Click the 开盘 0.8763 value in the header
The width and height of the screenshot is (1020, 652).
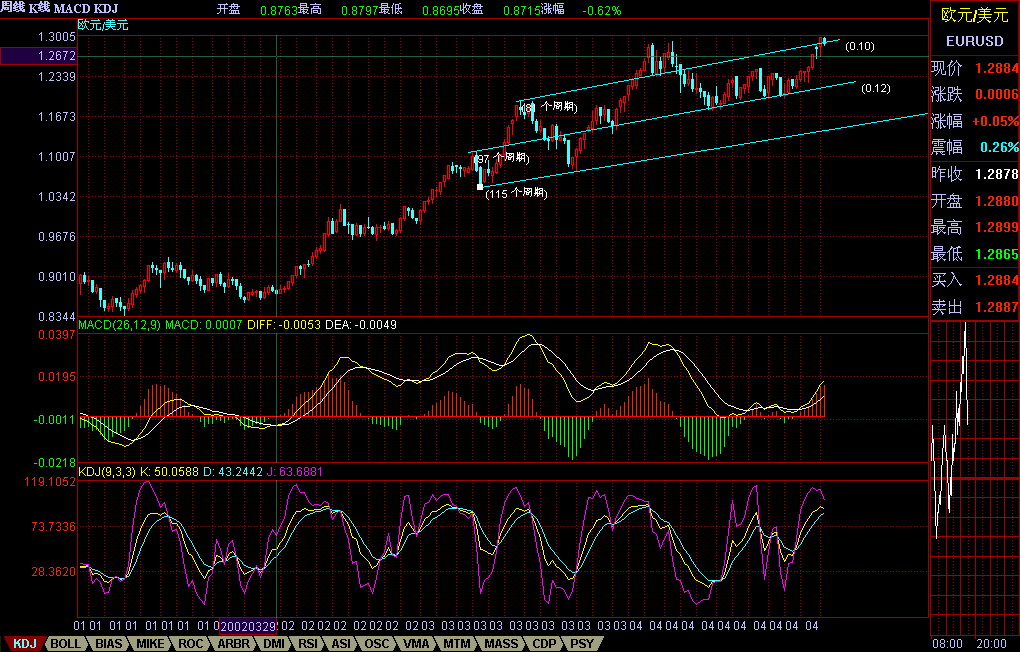[257, 10]
